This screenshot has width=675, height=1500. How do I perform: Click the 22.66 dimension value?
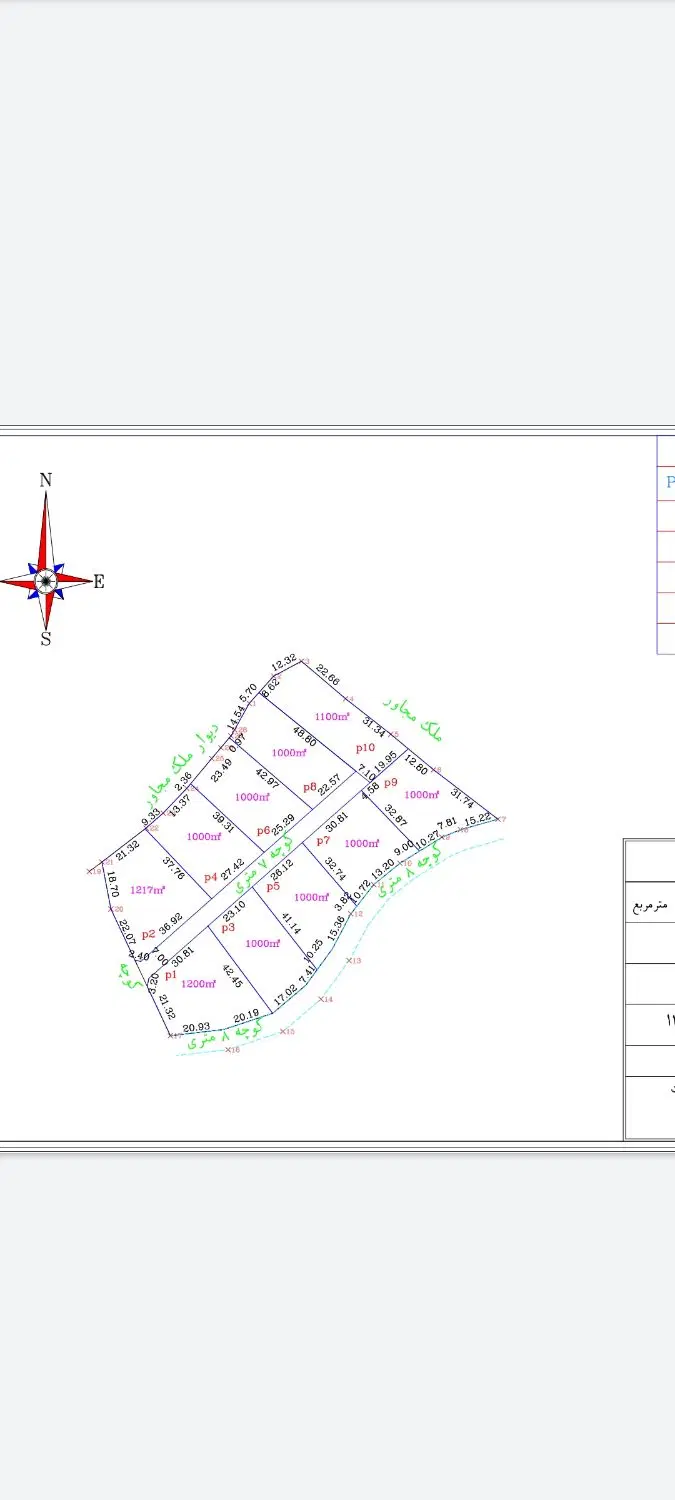tap(328, 674)
